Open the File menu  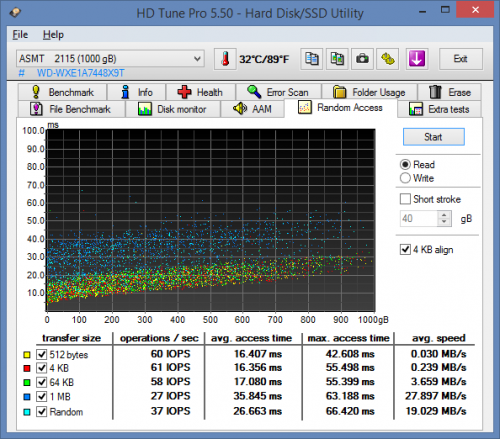[x=20, y=35]
